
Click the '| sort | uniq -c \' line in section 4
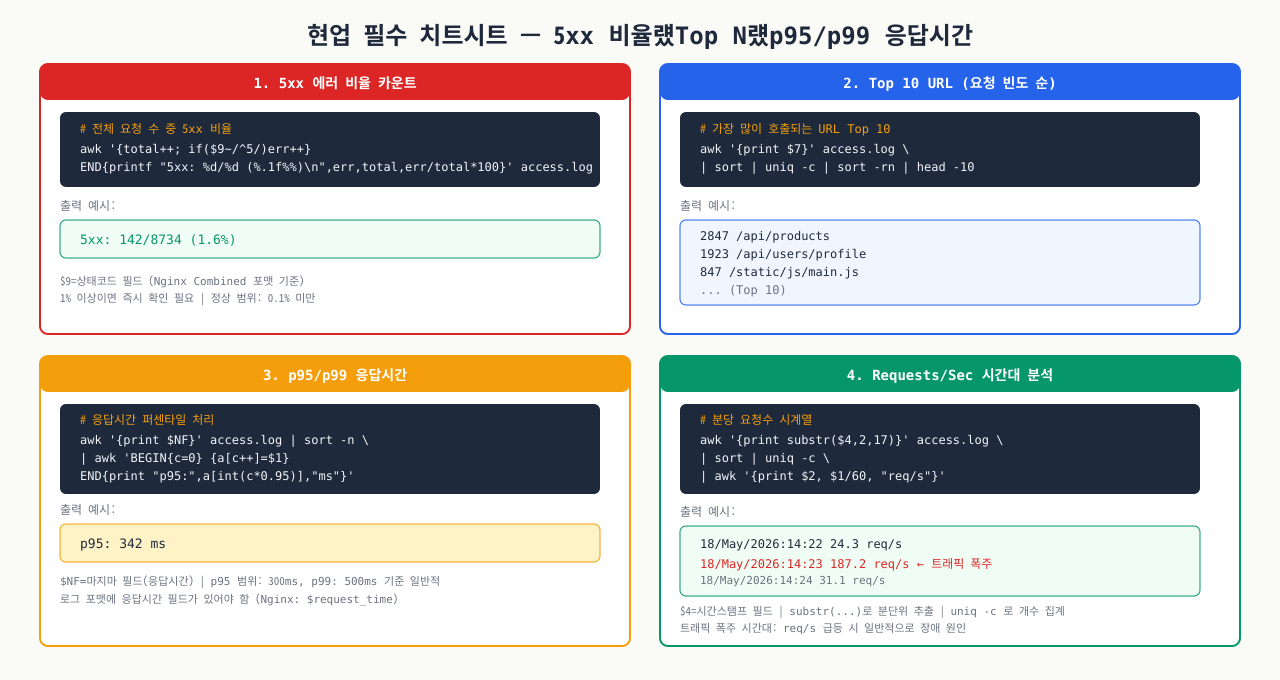point(765,457)
